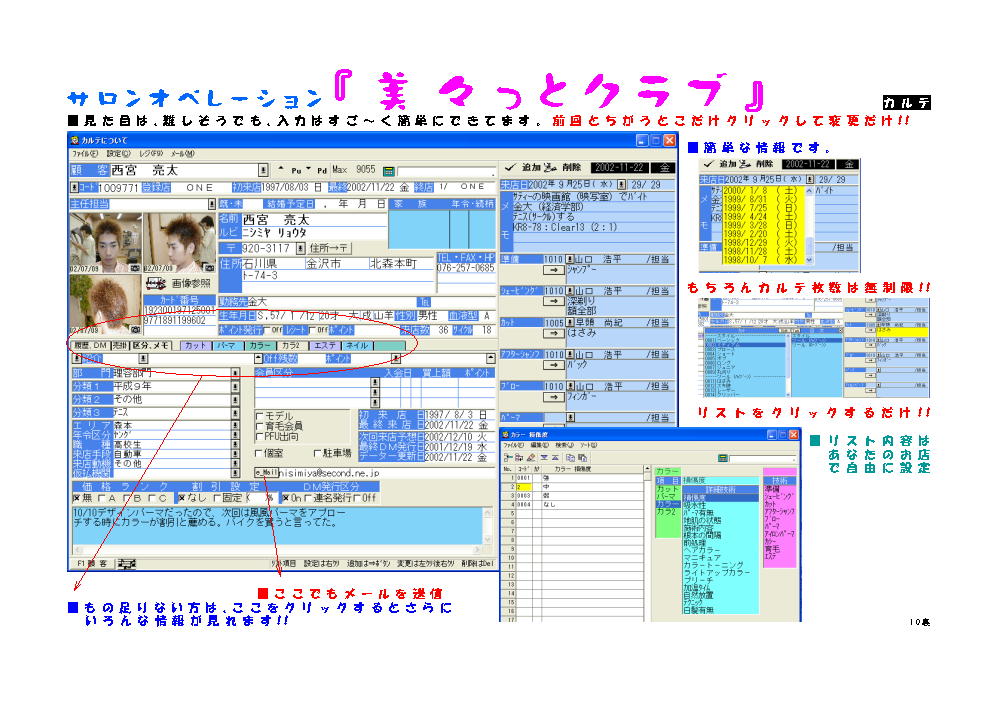This screenshot has width=999, height=706.
Task: Click the memo text area about デザインパーマ
Action: coord(277,526)
